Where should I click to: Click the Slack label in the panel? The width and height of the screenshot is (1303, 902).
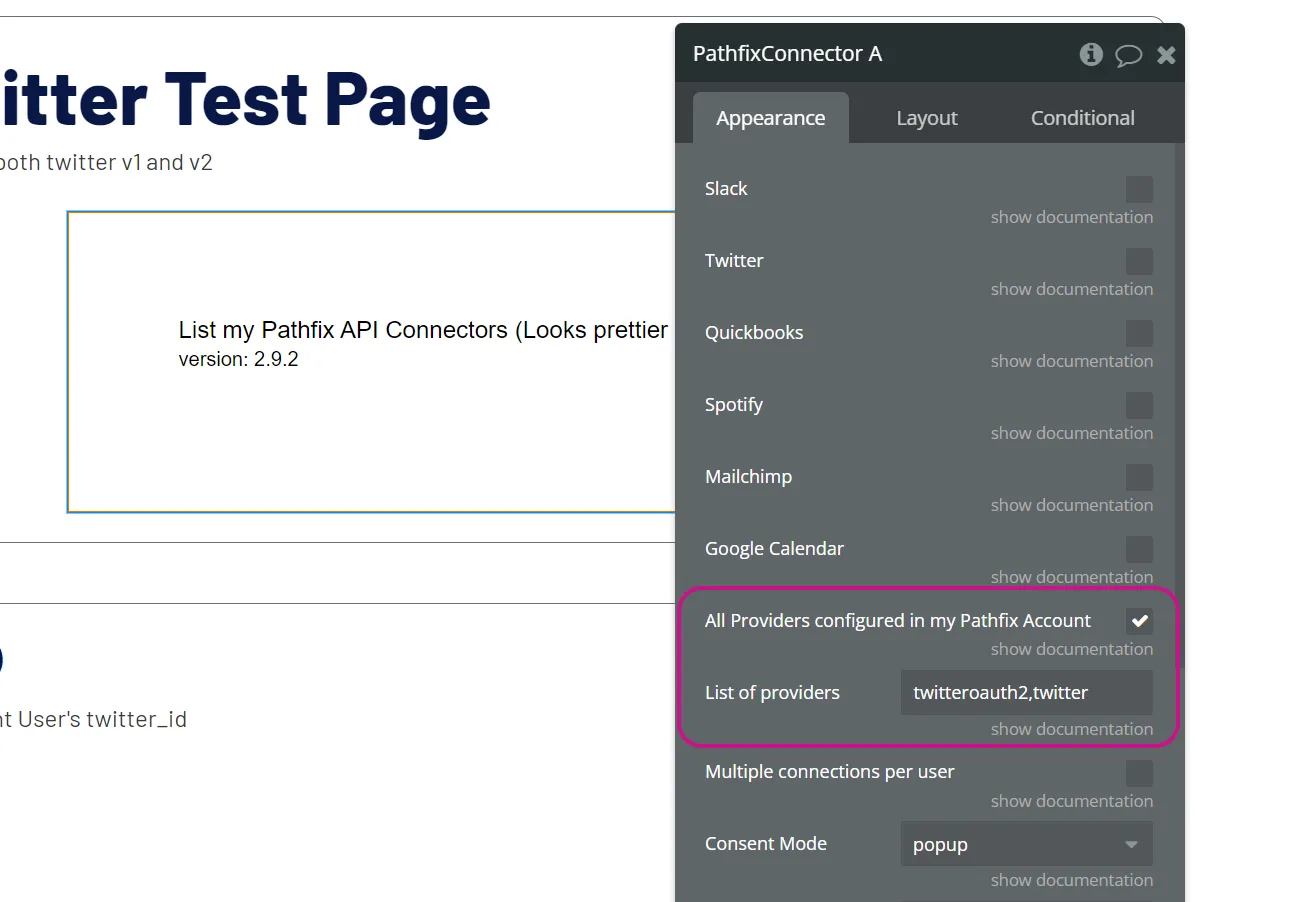pos(726,189)
